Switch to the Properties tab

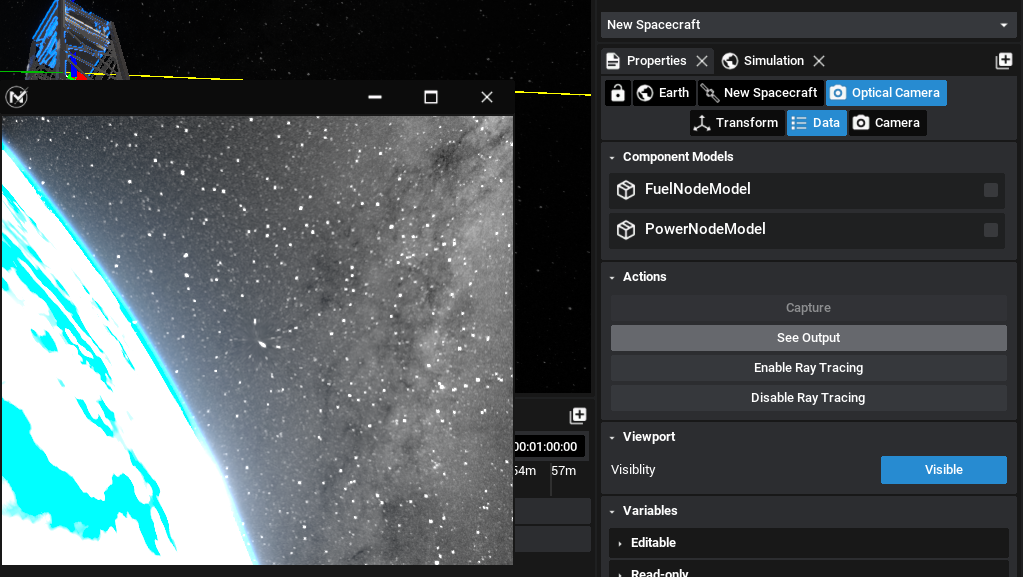coord(656,61)
